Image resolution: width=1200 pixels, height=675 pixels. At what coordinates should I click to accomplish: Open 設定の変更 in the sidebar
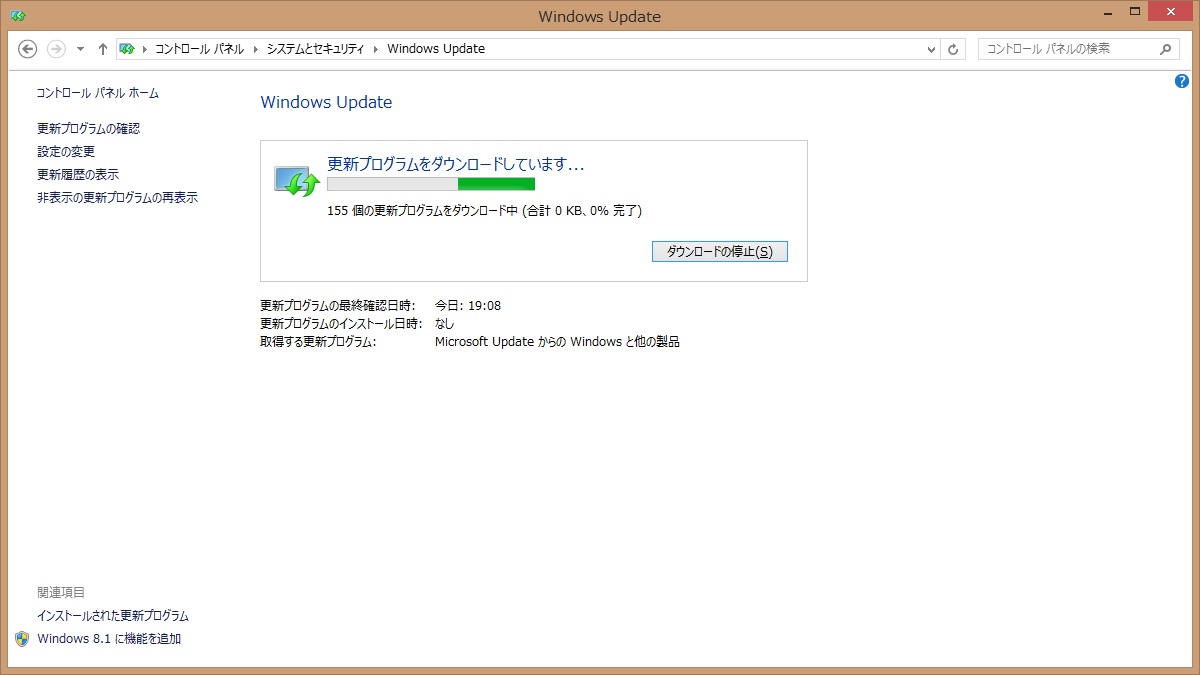(x=66, y=152)
